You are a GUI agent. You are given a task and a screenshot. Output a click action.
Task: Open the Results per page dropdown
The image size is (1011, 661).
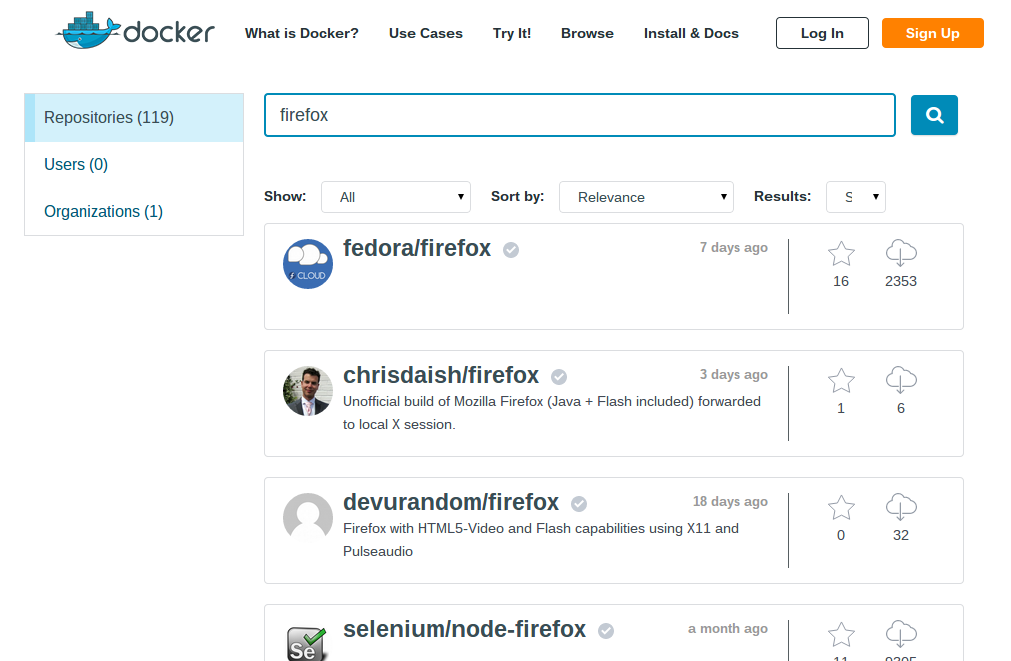856,197
